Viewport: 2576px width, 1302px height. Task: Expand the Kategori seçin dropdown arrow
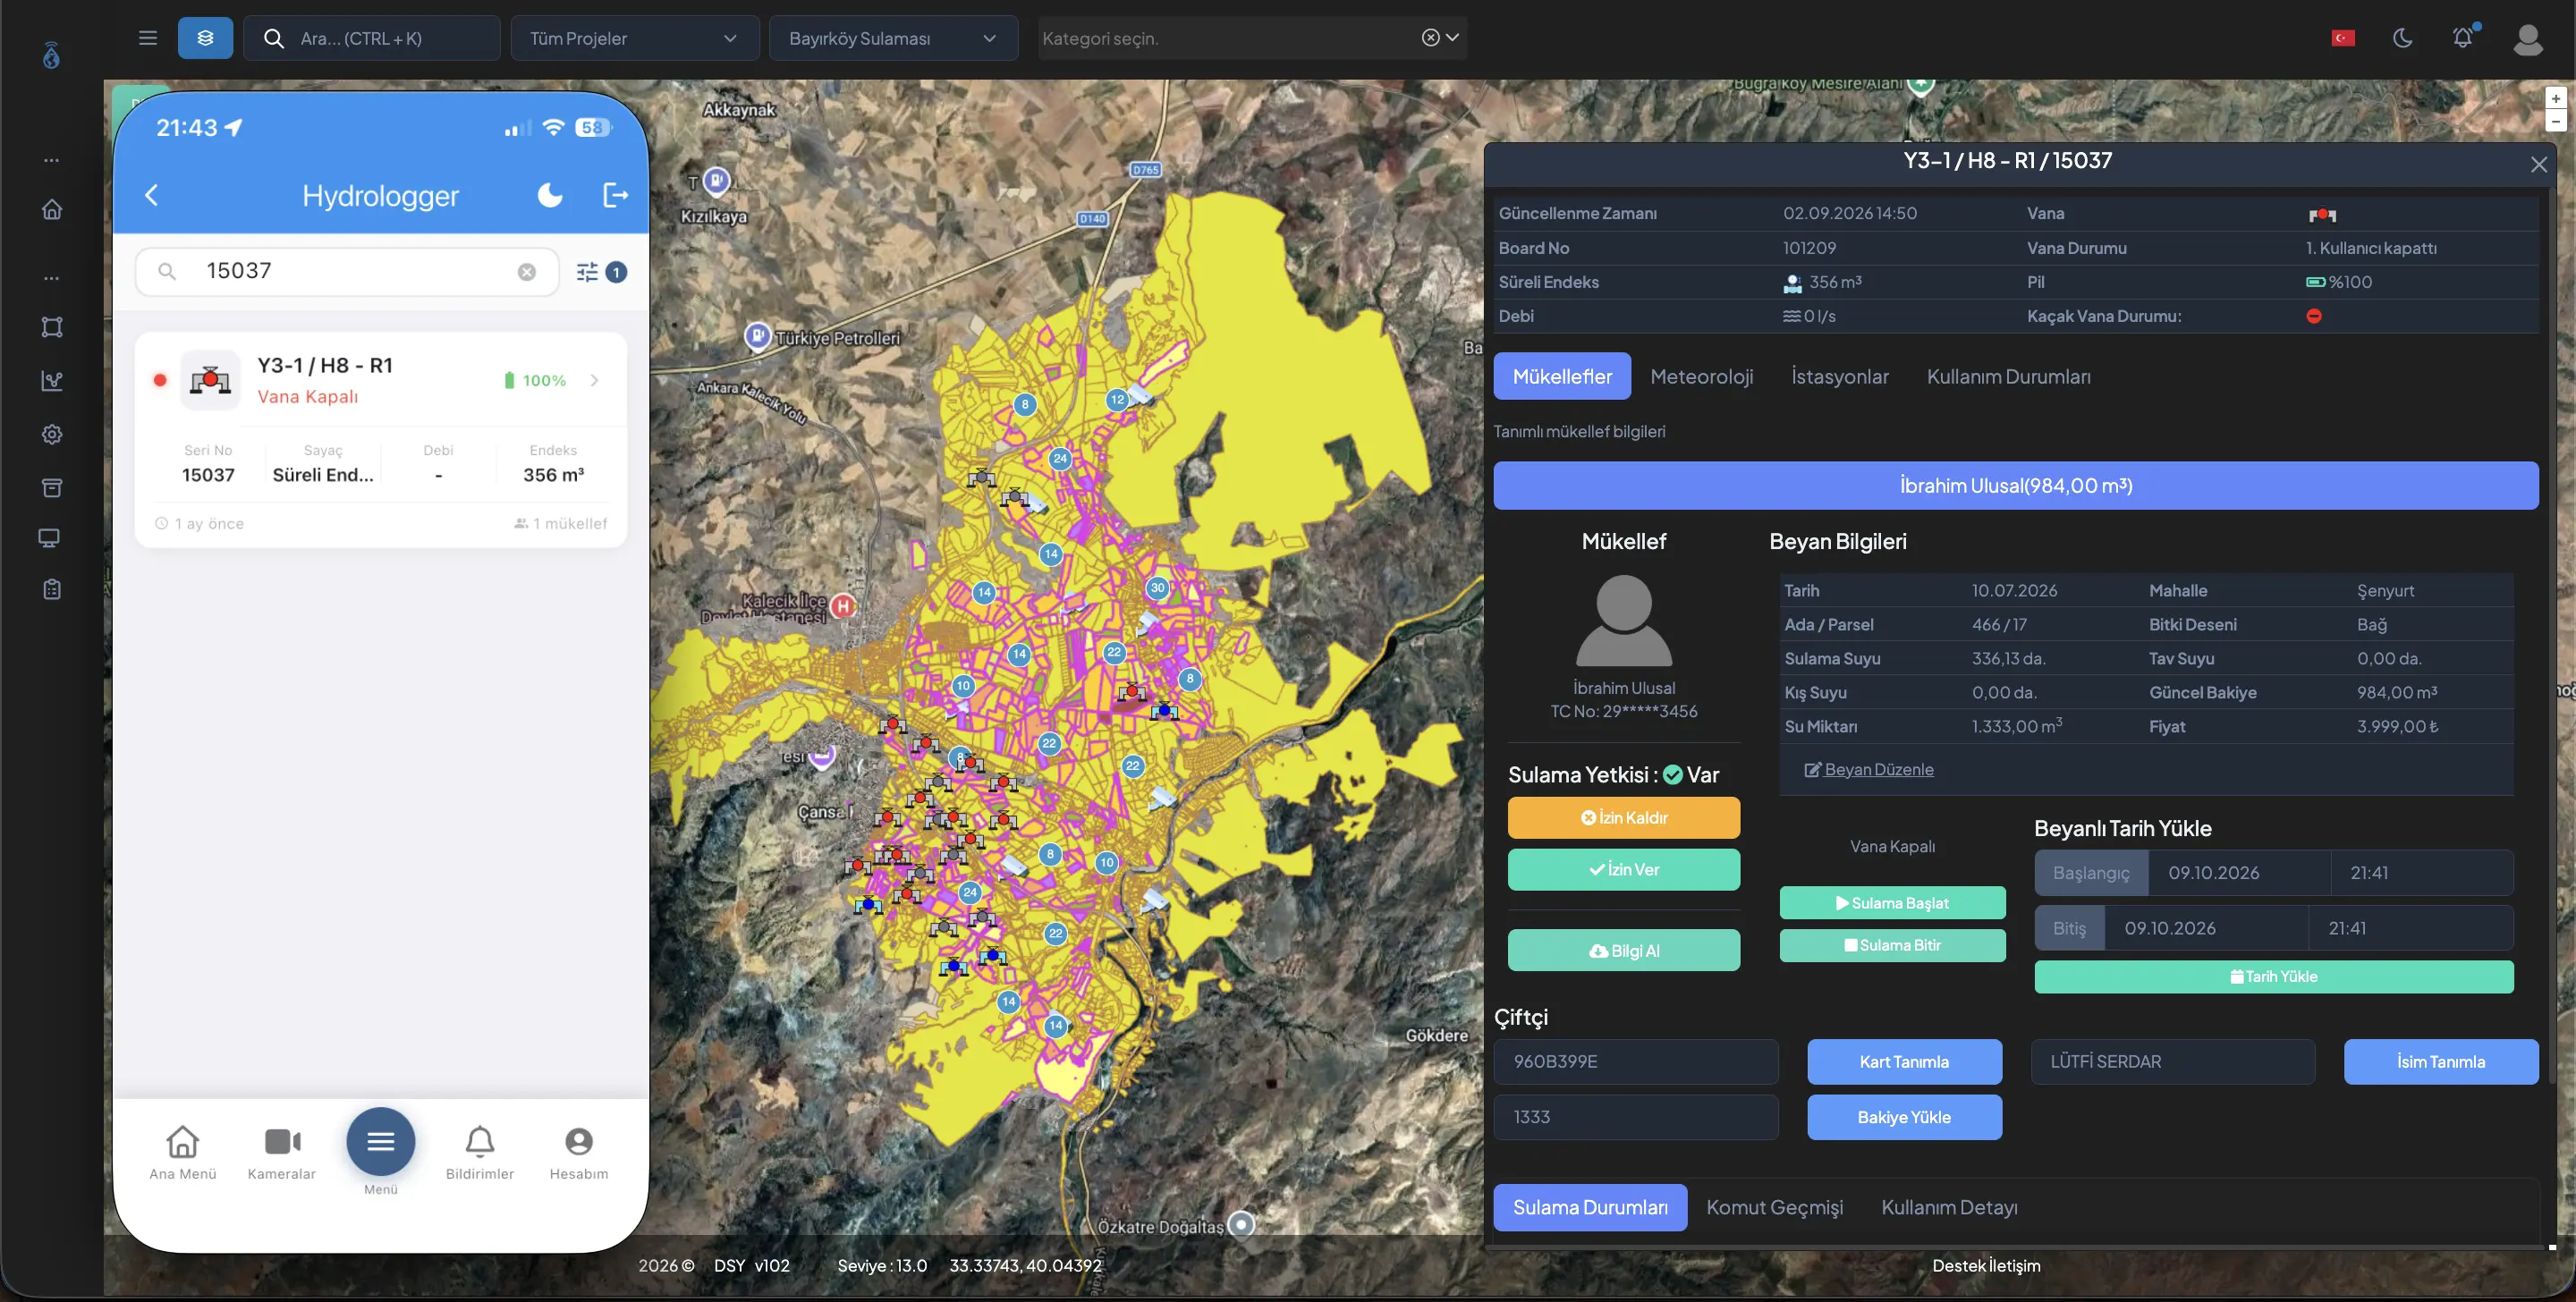point(1452,37)
